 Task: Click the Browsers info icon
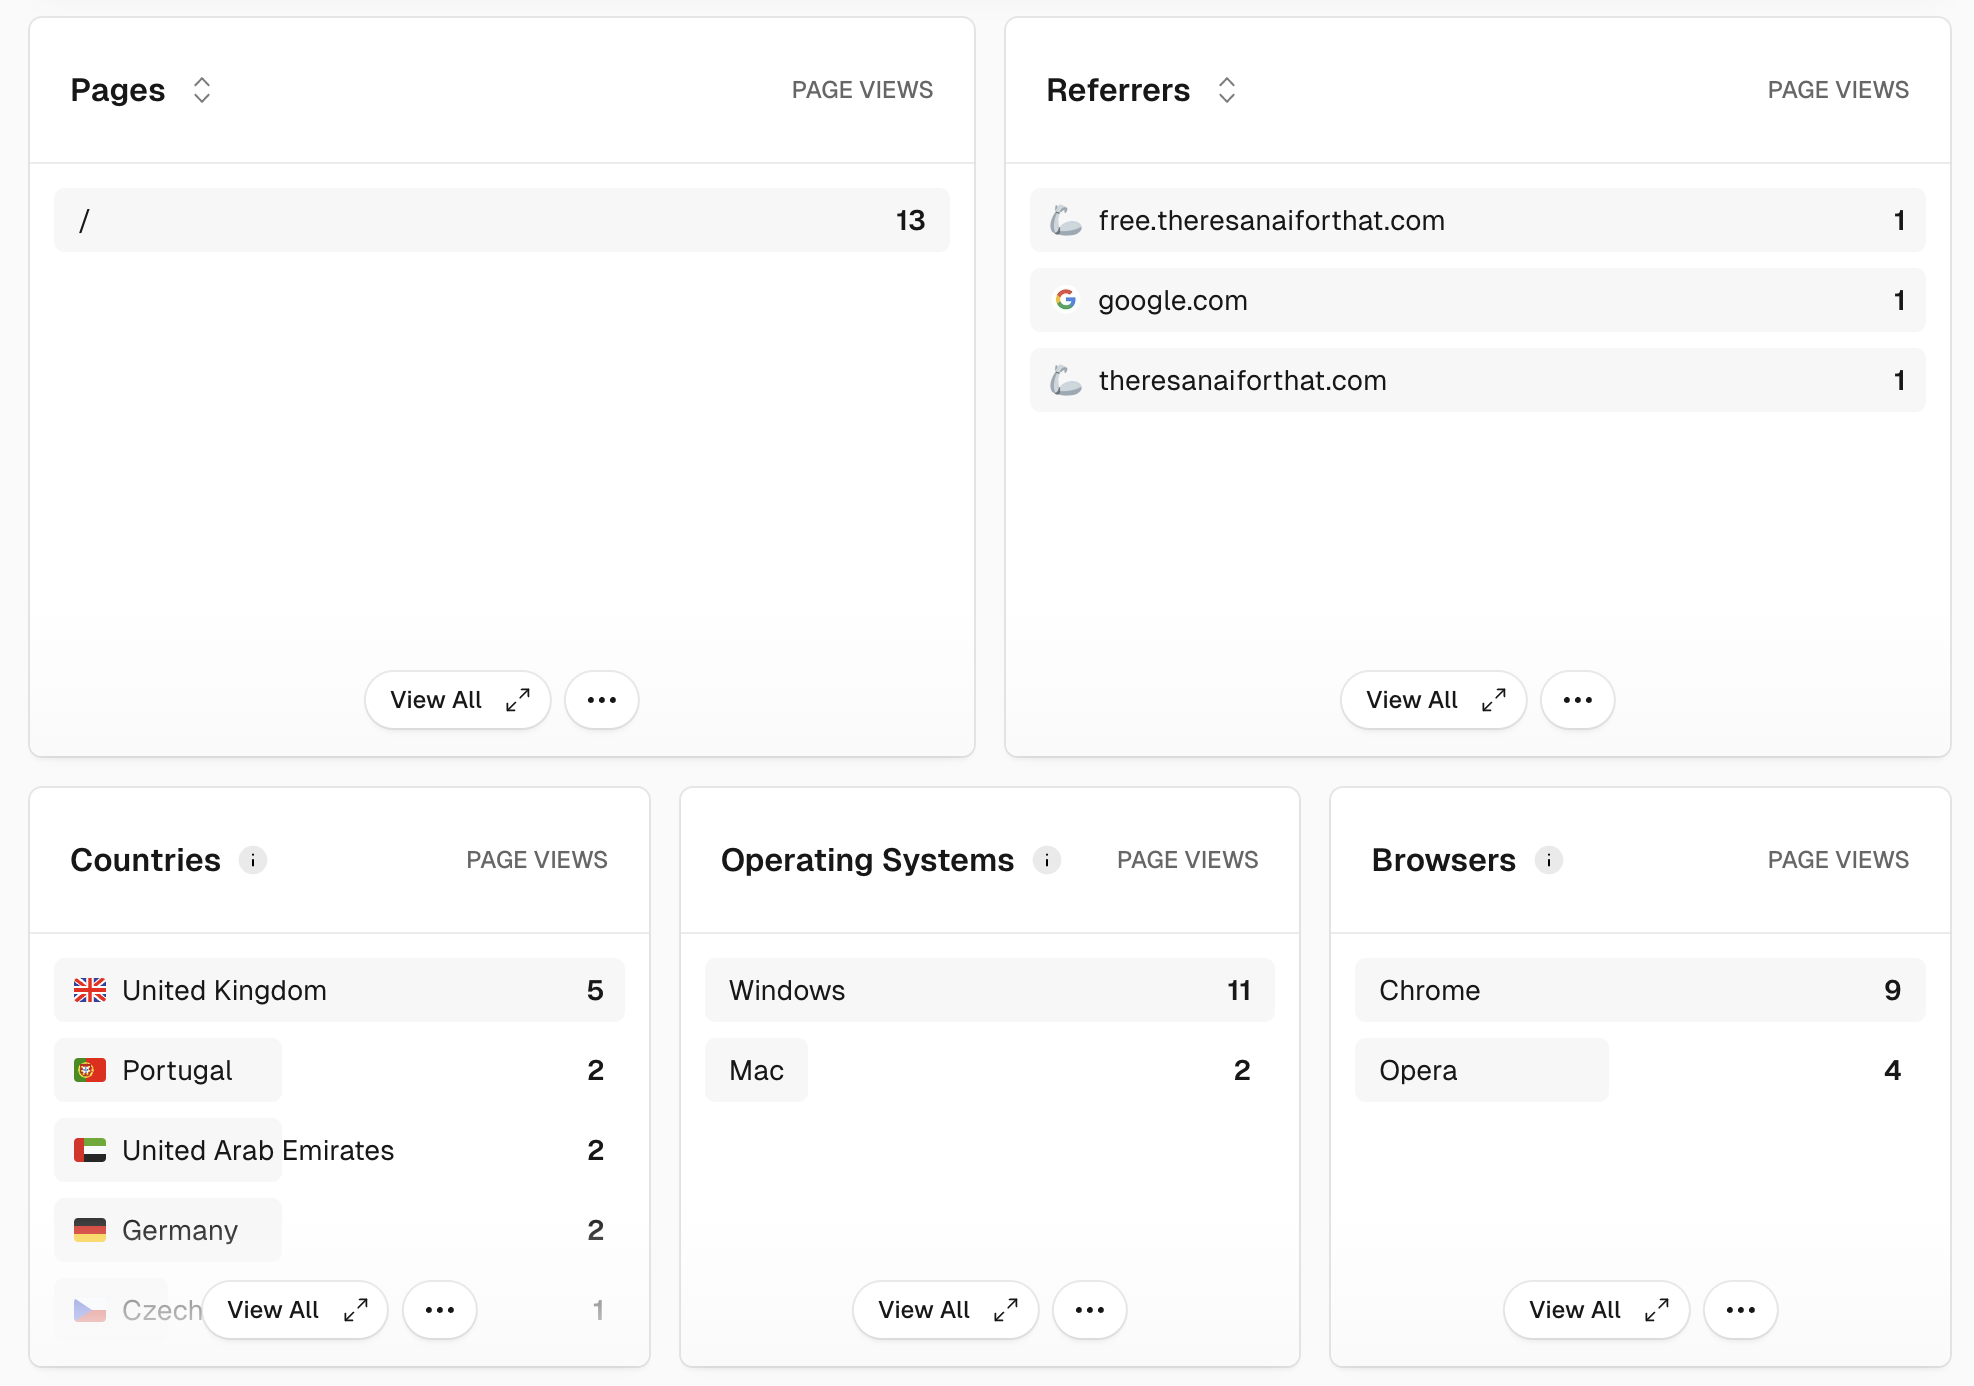pyautogui.click(x=1549, y=860)
